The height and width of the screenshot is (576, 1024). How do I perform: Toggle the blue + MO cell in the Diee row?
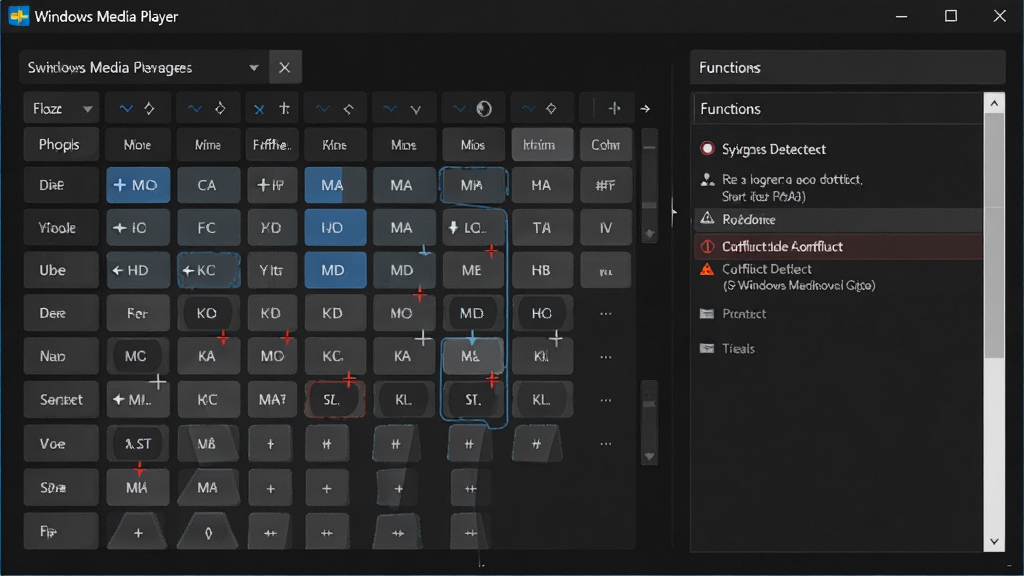pyautogui.click(x=138, y=185)
